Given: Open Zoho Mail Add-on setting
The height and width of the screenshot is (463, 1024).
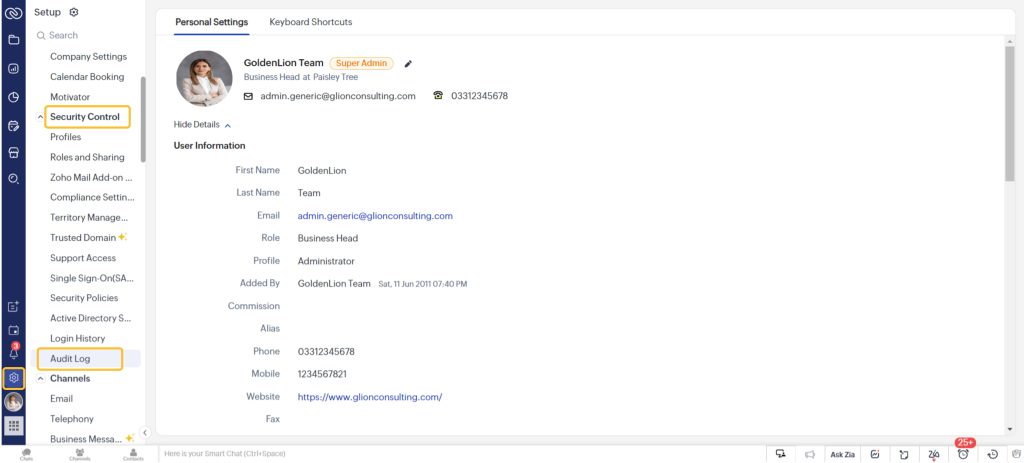Looking at the screenshot, I should [x=91, y=178].
